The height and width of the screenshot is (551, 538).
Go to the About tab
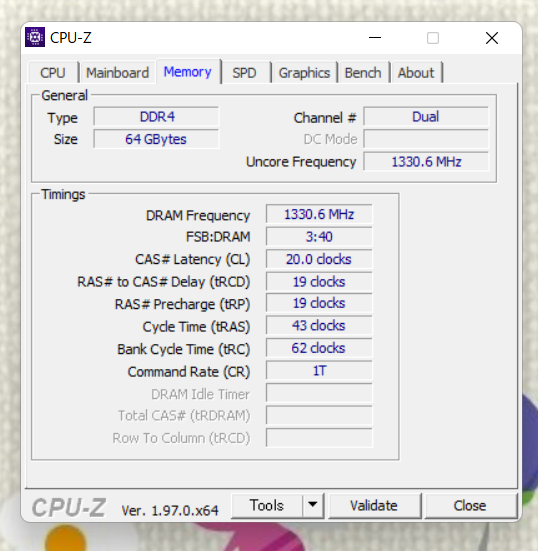pyautogui.click(x=416, y=73)
